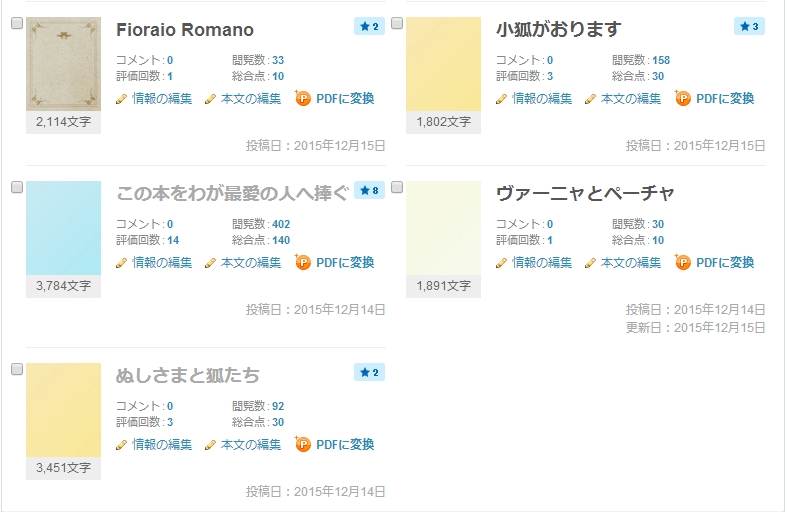Edit body text (本文の編集) of 小狐がおります

(631, 99)
